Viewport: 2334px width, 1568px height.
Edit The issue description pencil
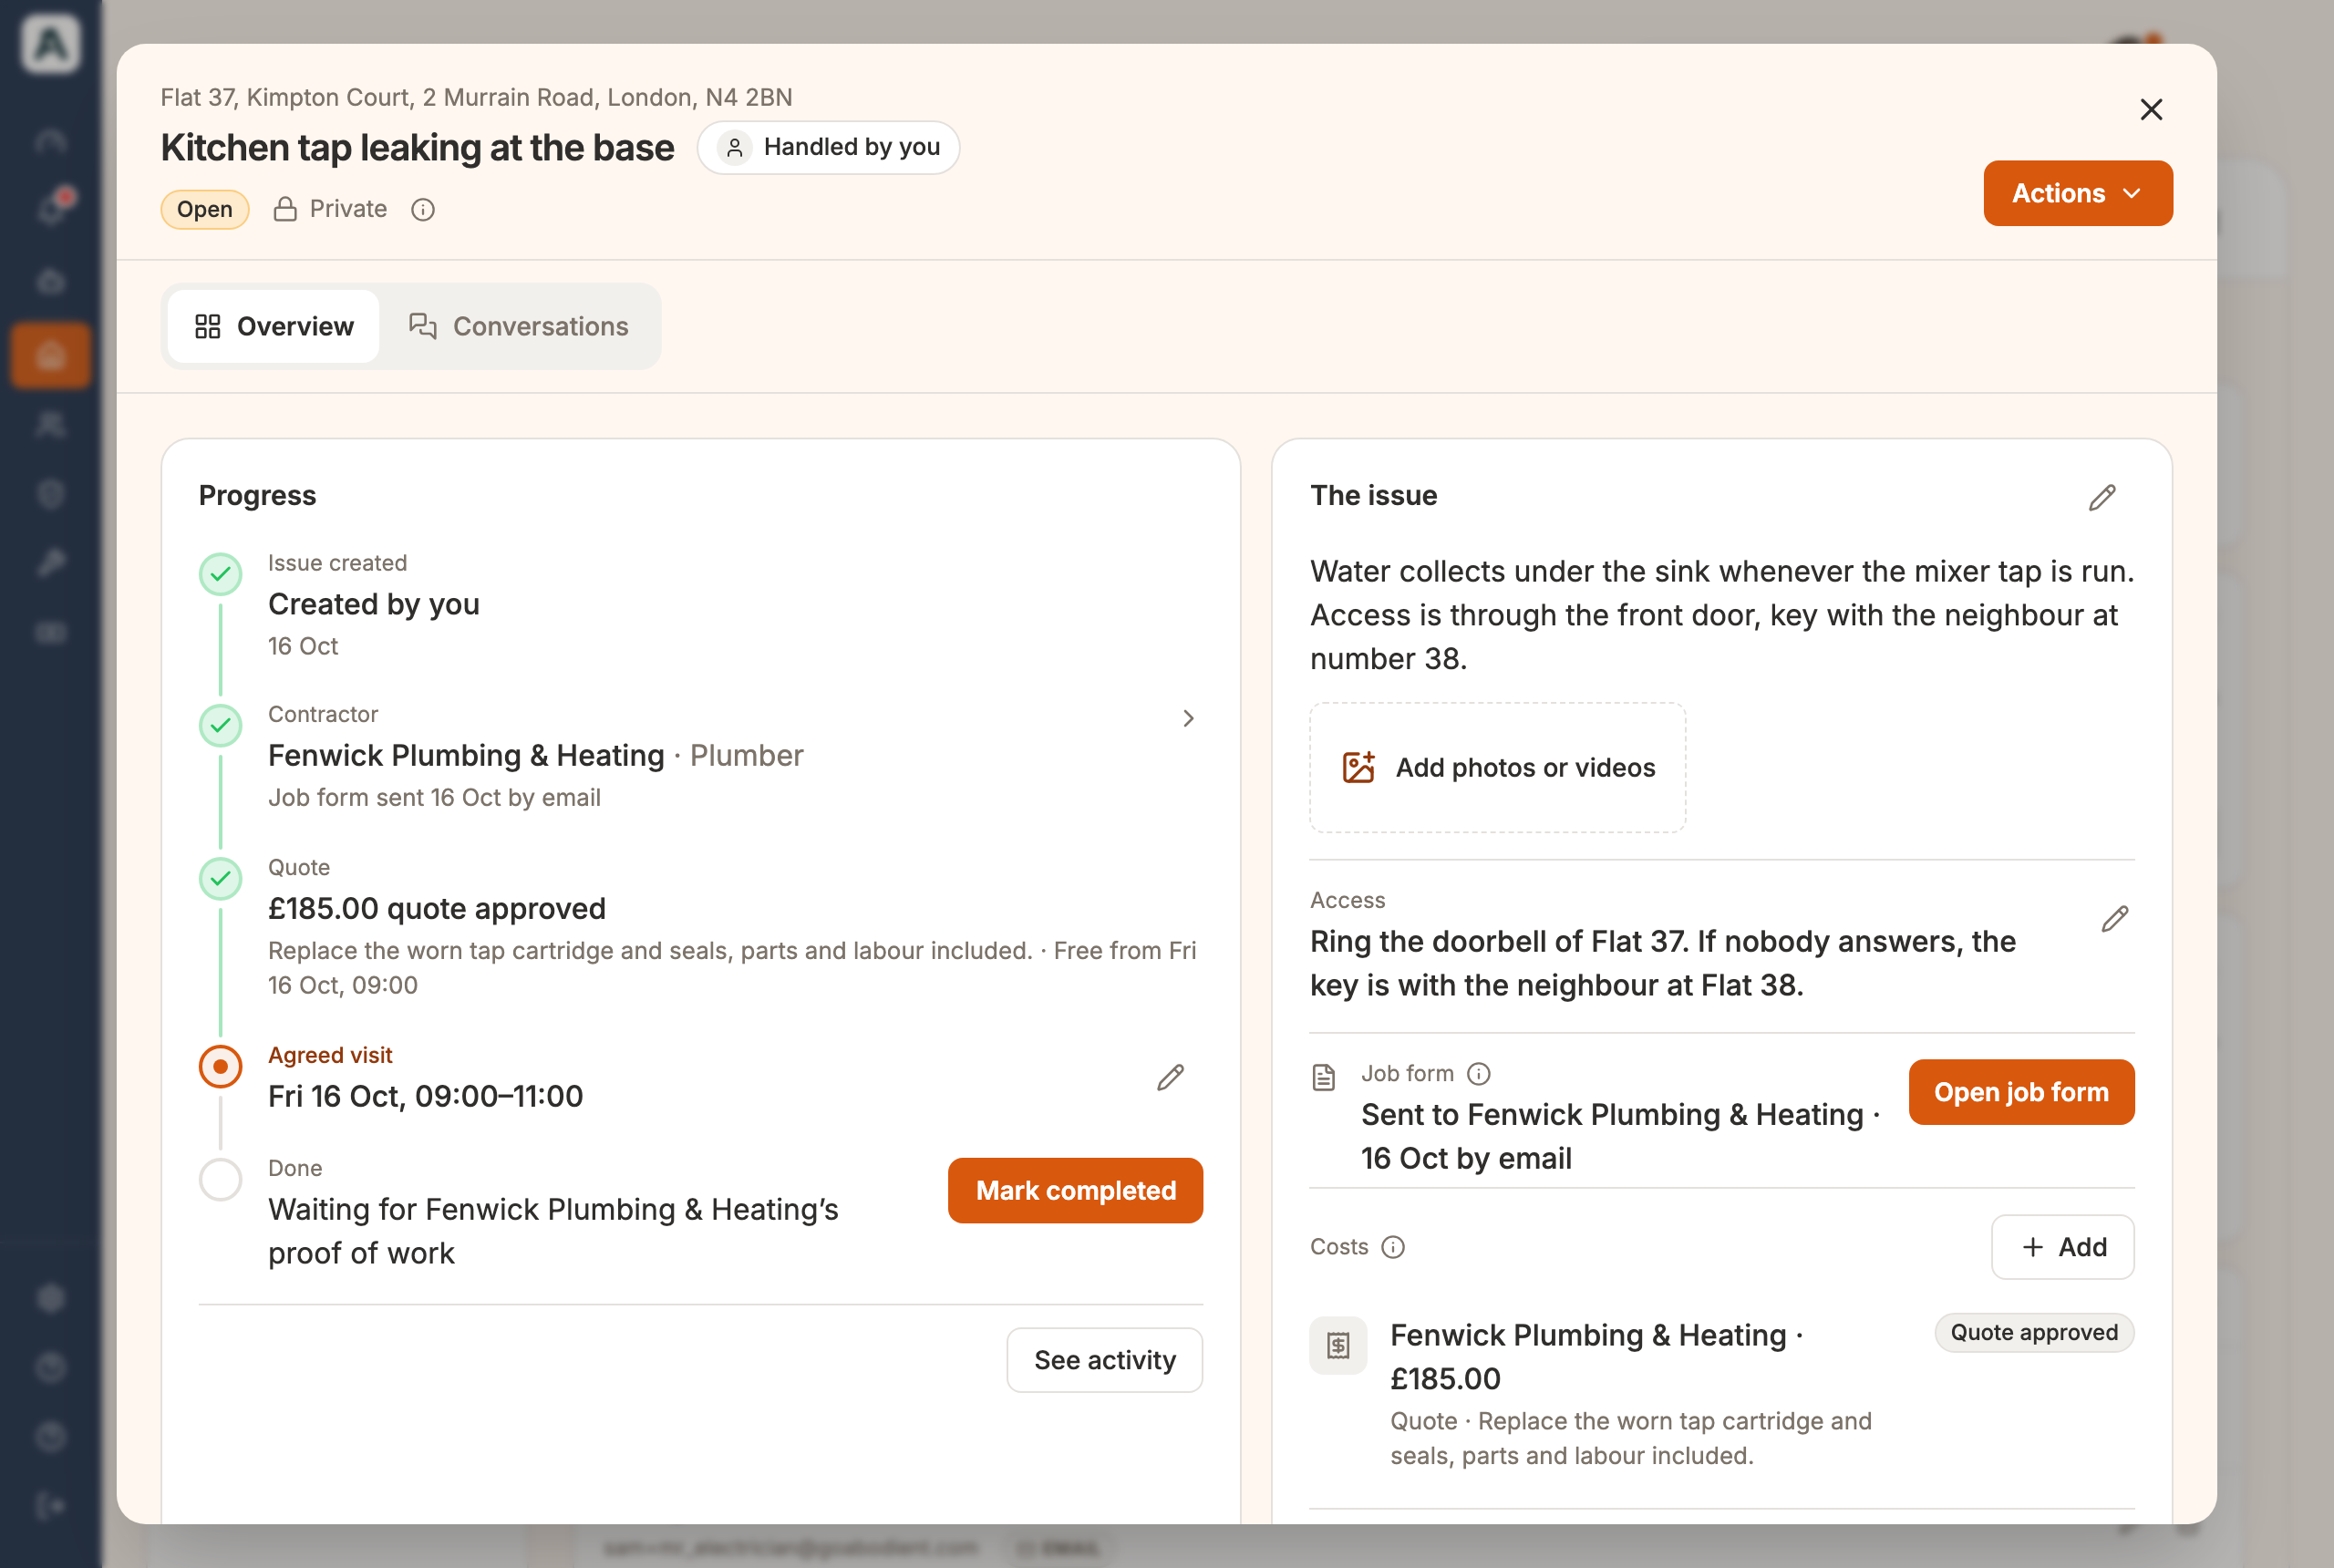coord(2102,497)
